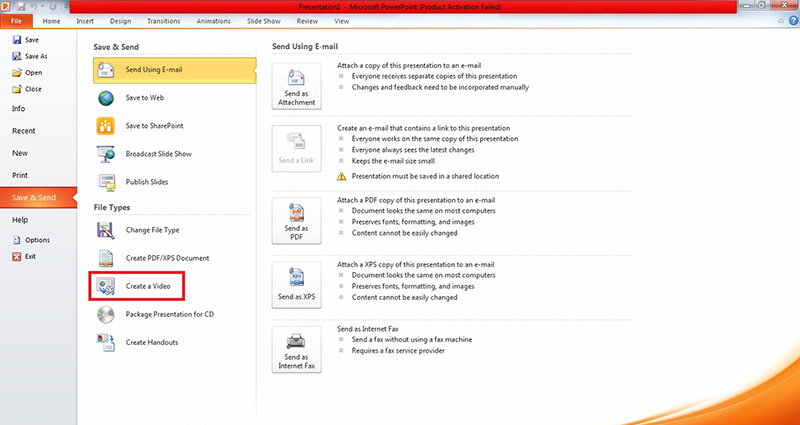The width and height of the screenshot is (800, 425).
Task: Click Send as PDF button
Action: click(296, 221)
